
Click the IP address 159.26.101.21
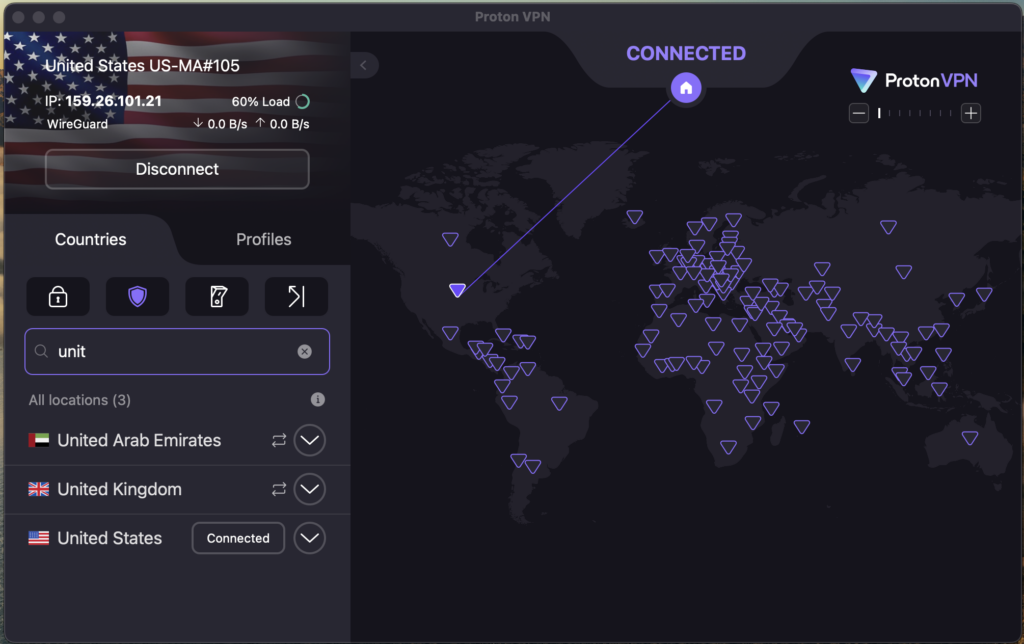(x=113, y=101)
